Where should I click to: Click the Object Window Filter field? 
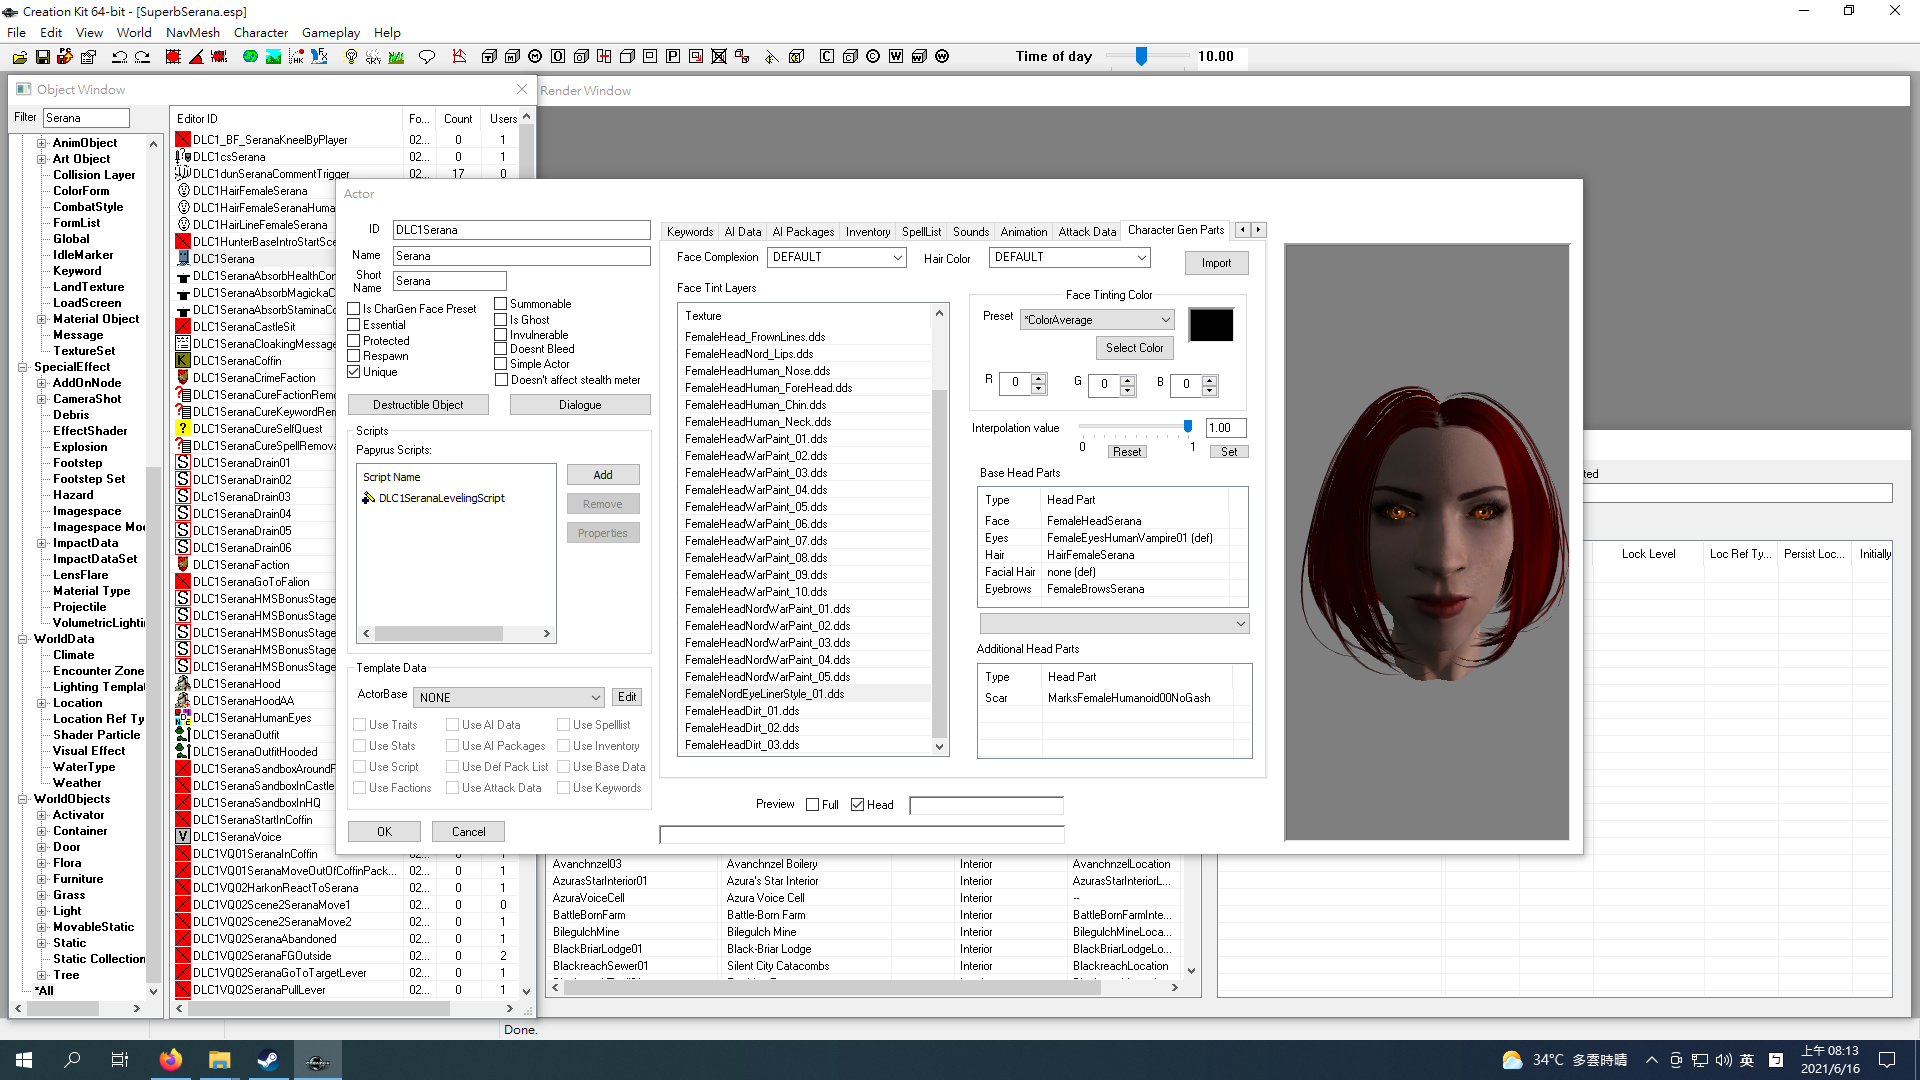(x=86, y=118)
